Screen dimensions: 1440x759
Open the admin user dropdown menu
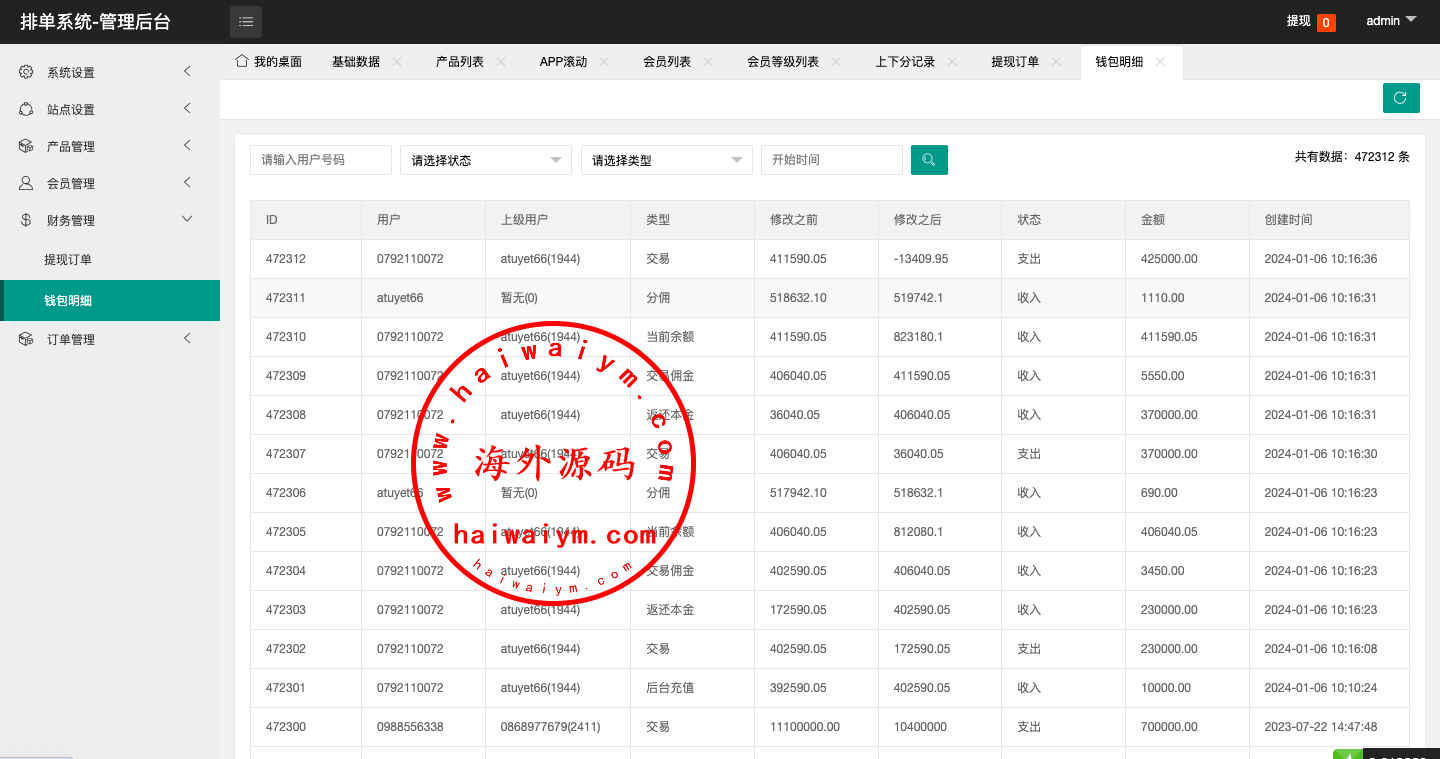1391,21
